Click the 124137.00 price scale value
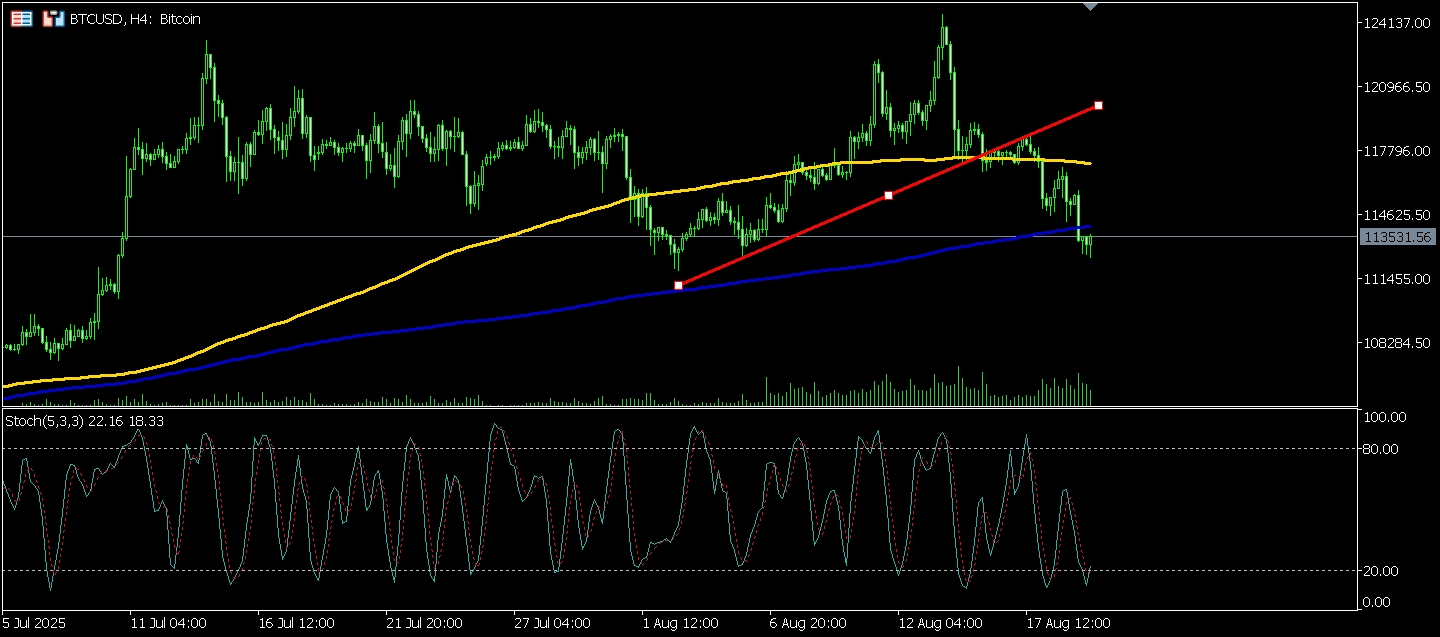This screenshot has height=637, width=1440. click(1397, 23)
